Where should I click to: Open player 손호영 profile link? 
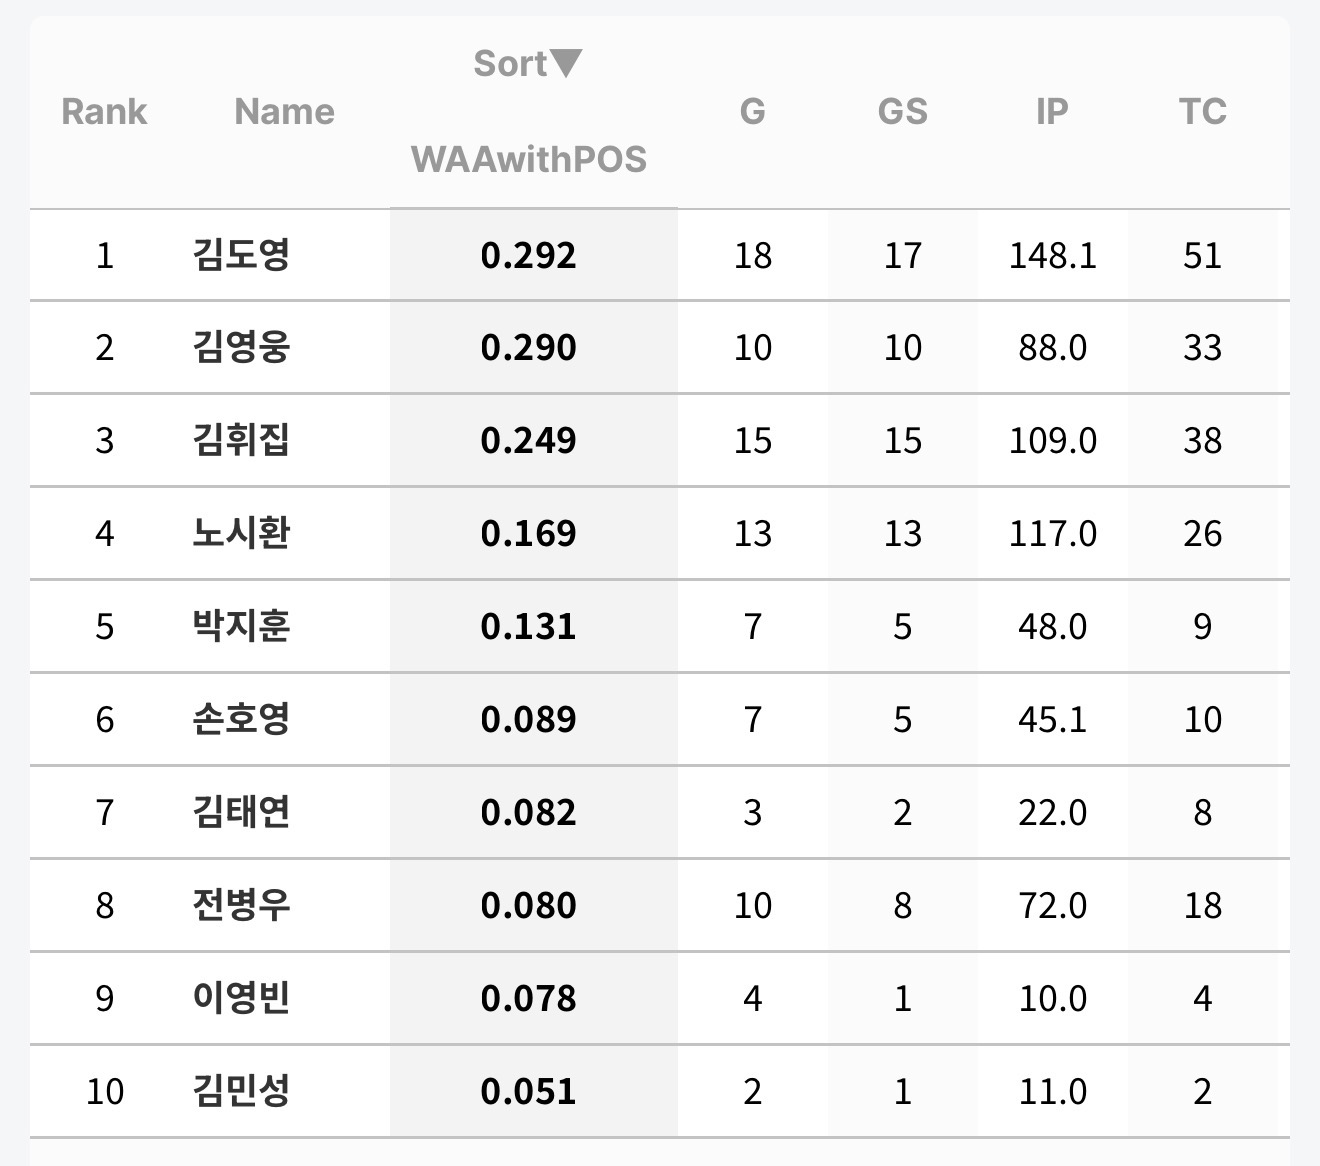[x=241, y=720]
